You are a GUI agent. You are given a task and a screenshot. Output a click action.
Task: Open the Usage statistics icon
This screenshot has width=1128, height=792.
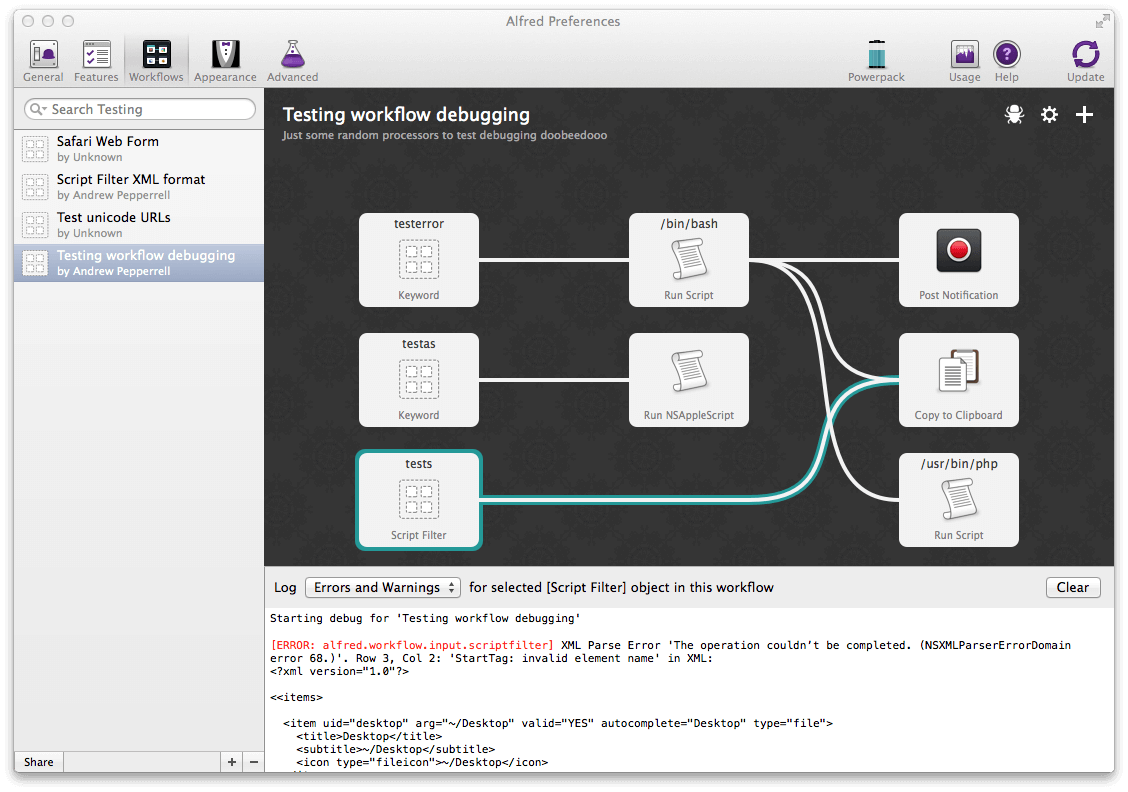coord(964,59)
